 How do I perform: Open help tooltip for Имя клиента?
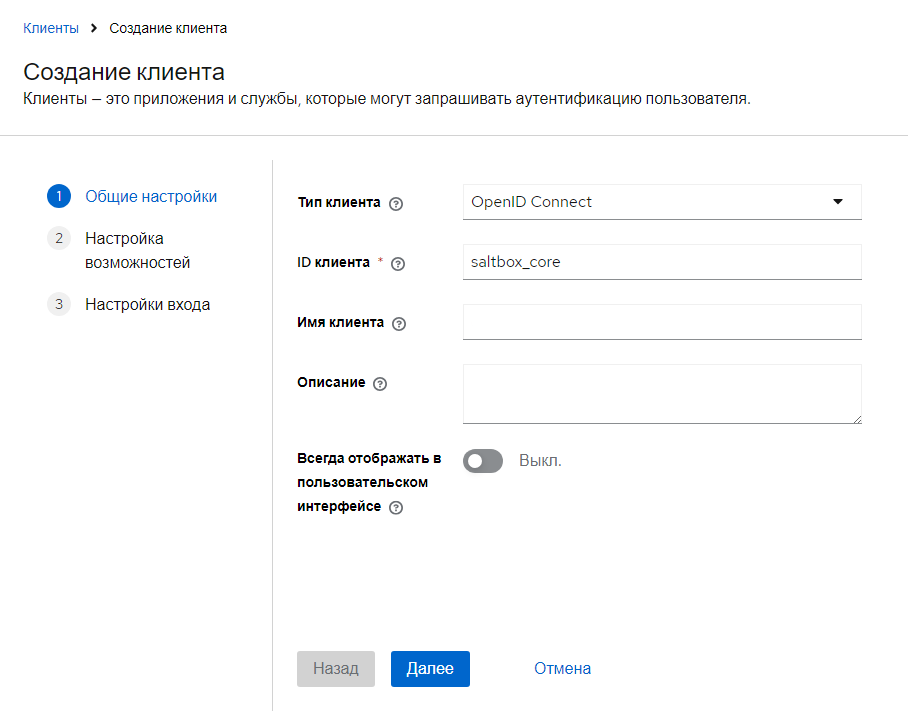click(400, 324)
